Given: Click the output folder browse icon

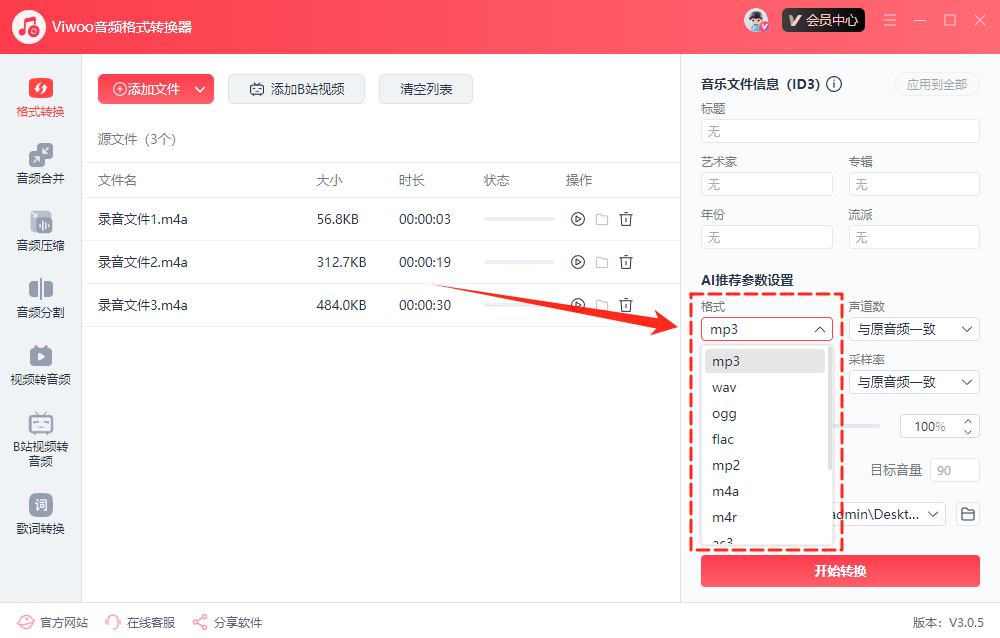Looking at the screenshot, I should click(x=967, y=514).
